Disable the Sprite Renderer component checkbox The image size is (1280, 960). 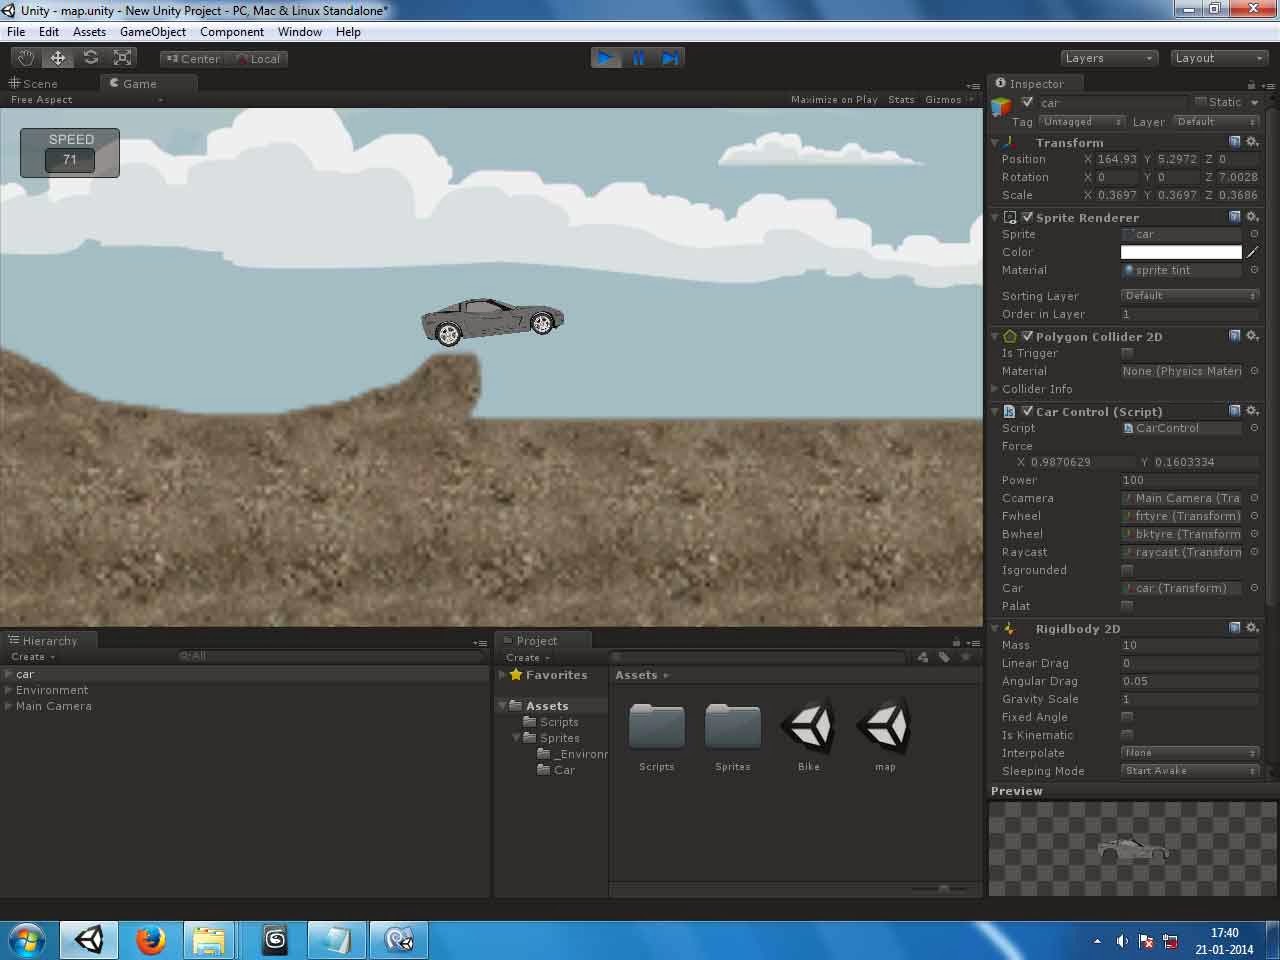(x=1027, y=217)
